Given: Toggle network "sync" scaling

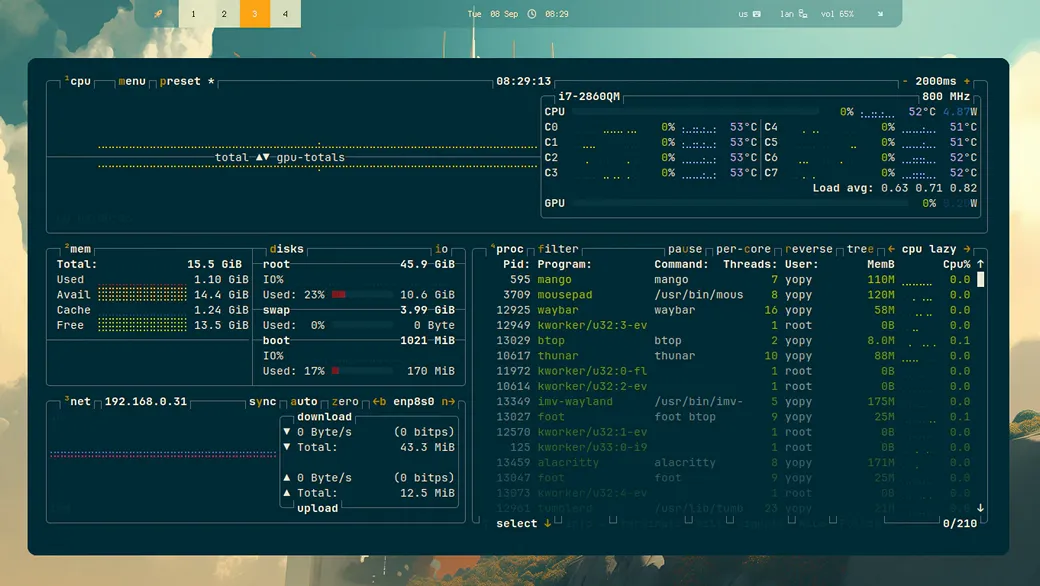Looking at the screenshot, I should tap(263, 402).
